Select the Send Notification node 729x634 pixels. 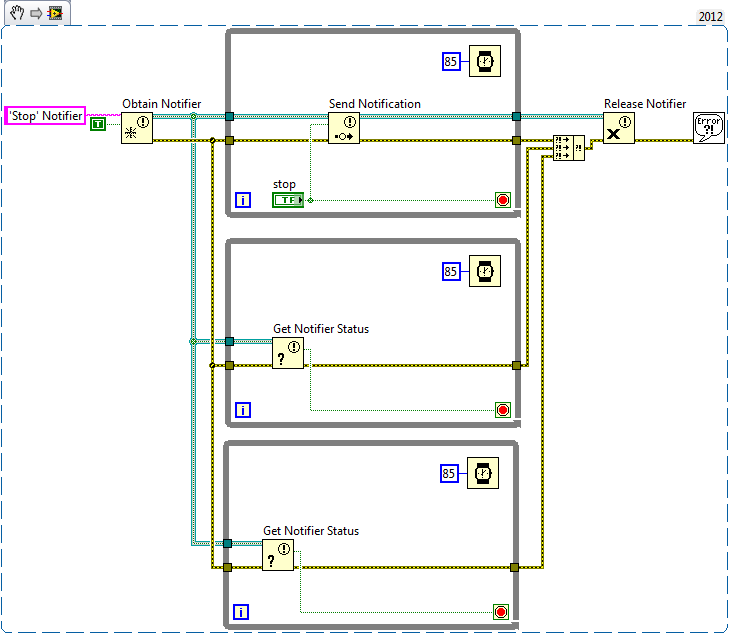pyautogui.click(x=344, y=128)
